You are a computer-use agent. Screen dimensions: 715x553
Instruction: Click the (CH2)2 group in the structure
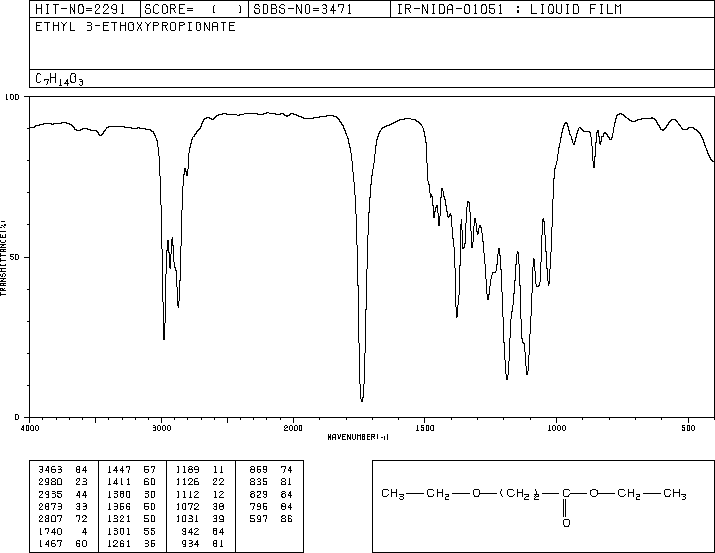point(520,494)
